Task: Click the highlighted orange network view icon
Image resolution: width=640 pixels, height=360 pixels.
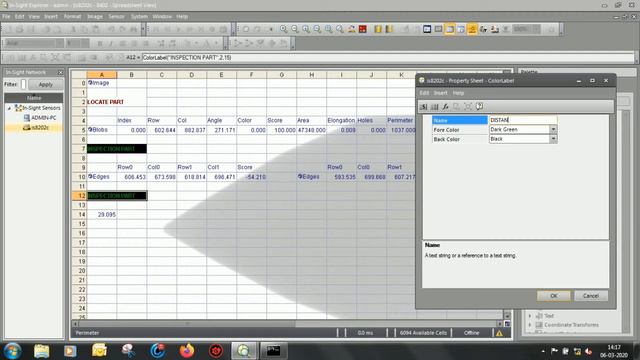Action: (472, 29)
